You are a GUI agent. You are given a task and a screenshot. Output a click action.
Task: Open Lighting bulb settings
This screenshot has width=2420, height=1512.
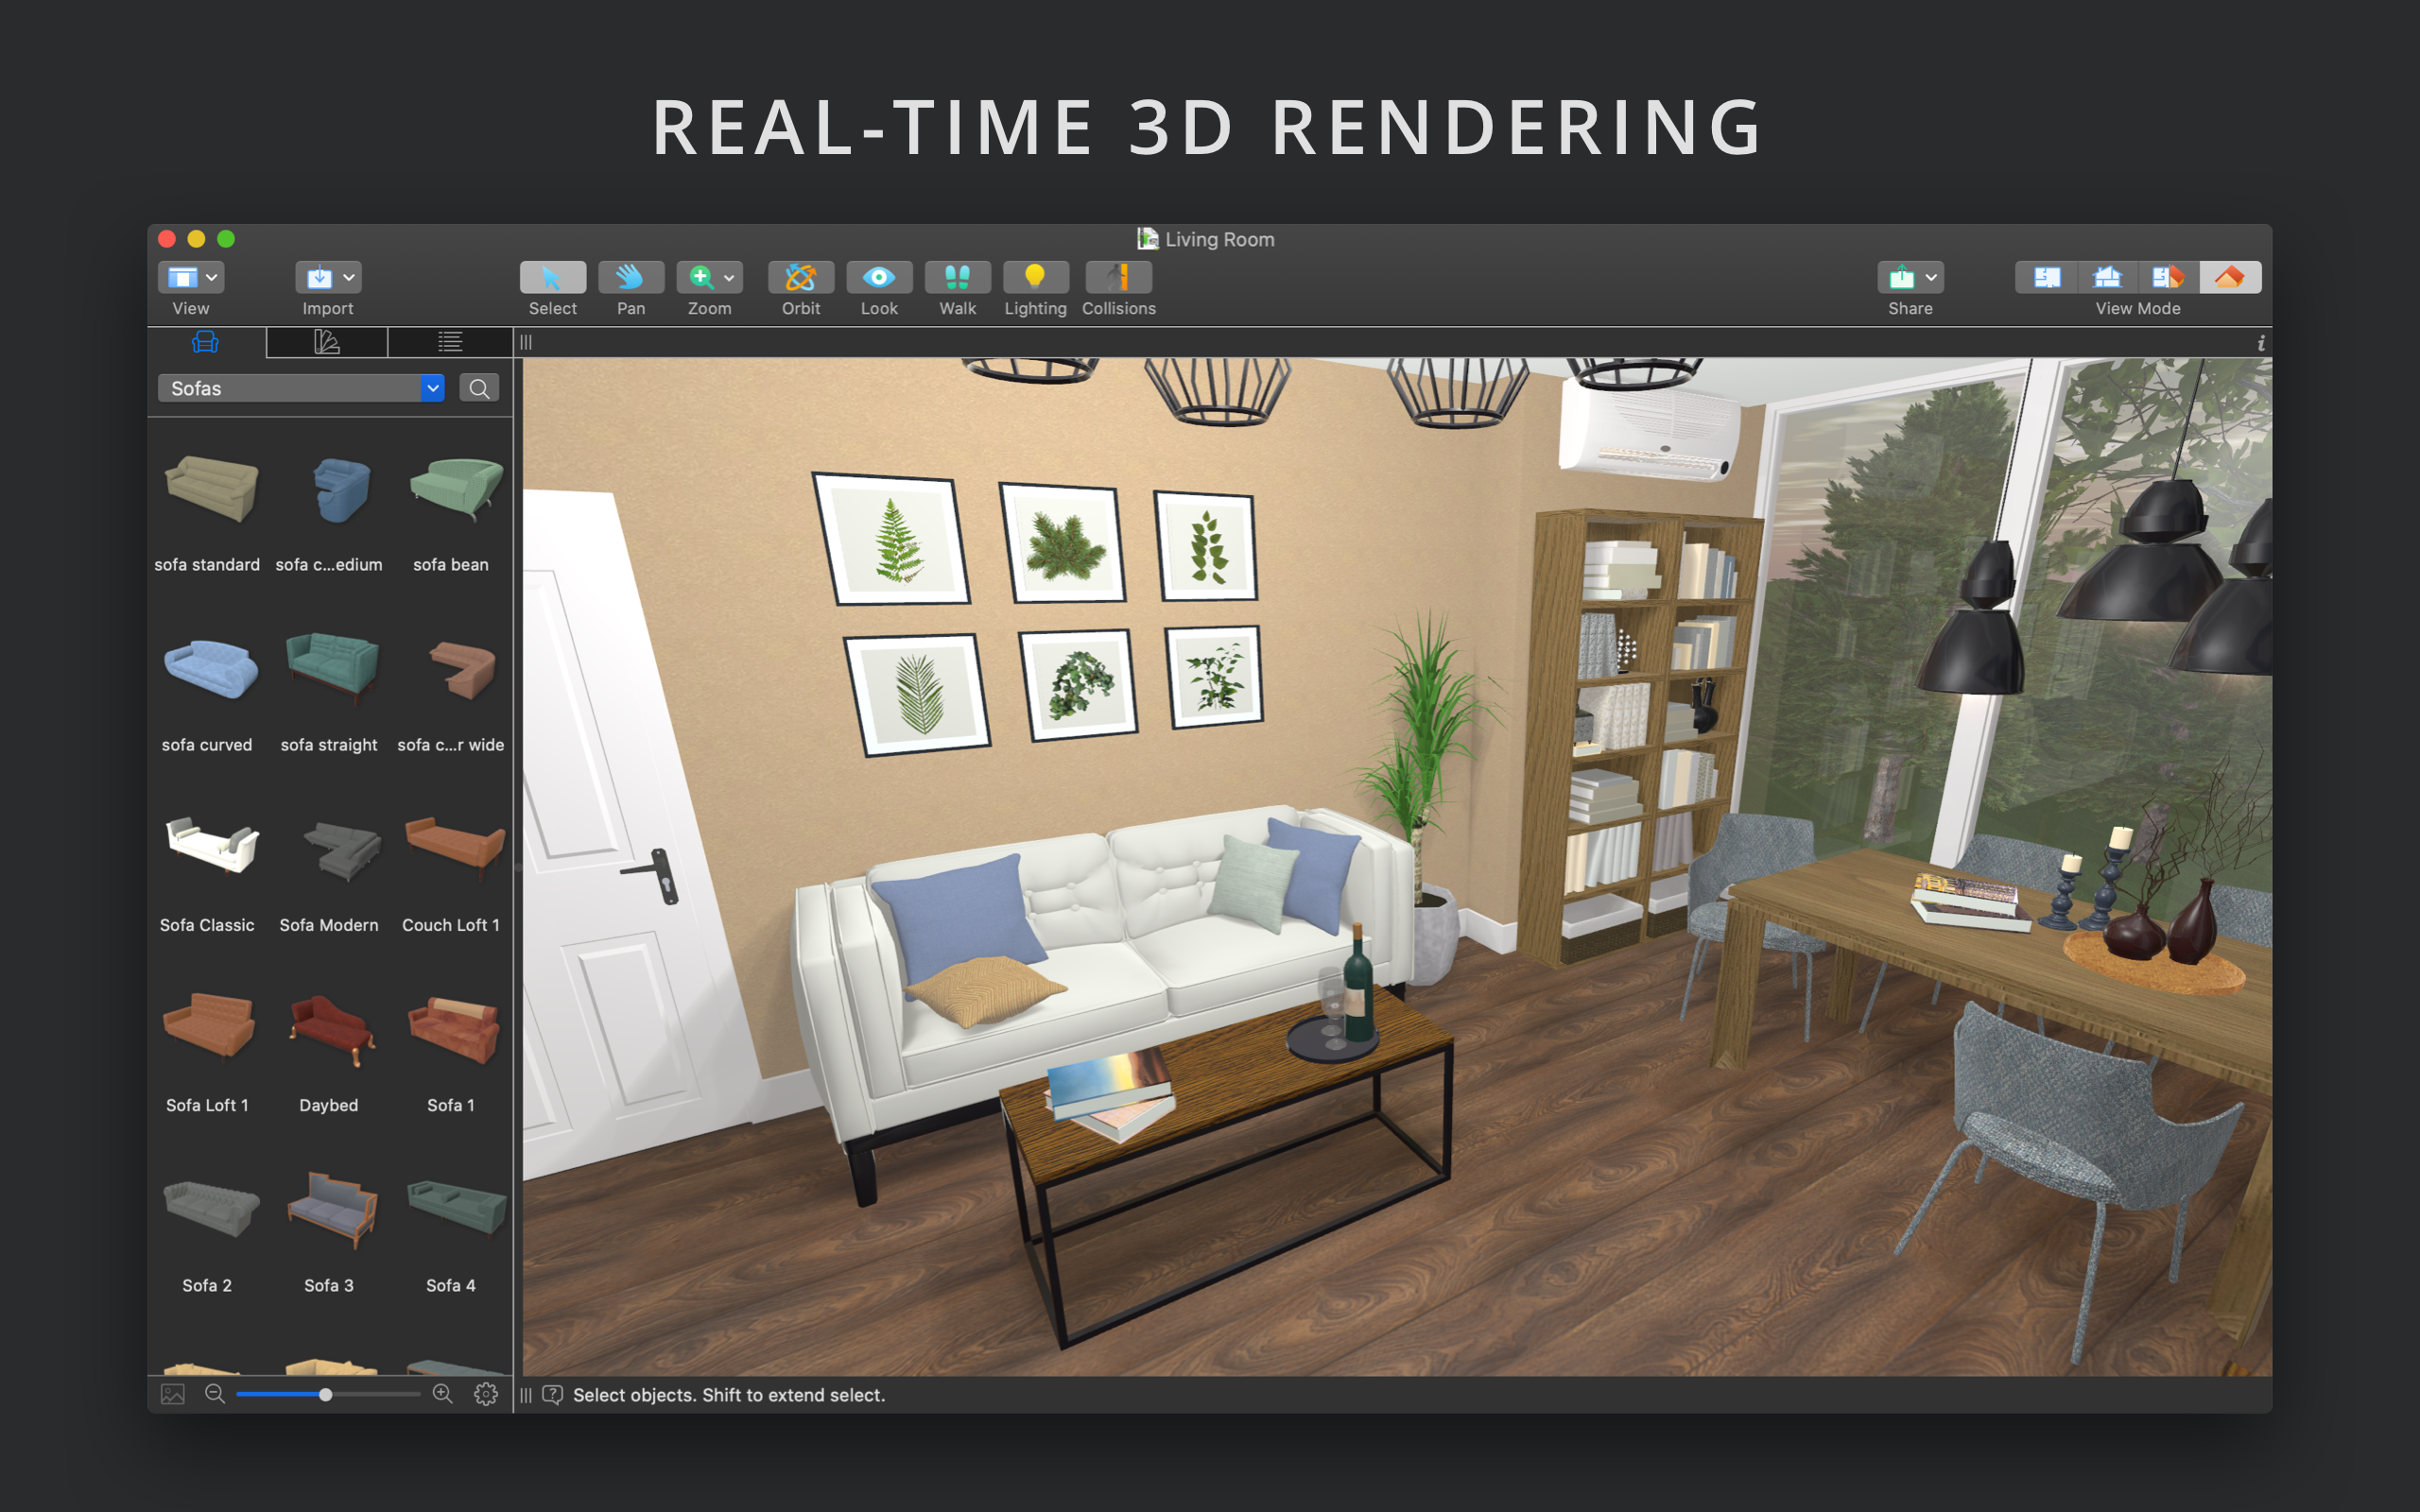coord(1035,277)
